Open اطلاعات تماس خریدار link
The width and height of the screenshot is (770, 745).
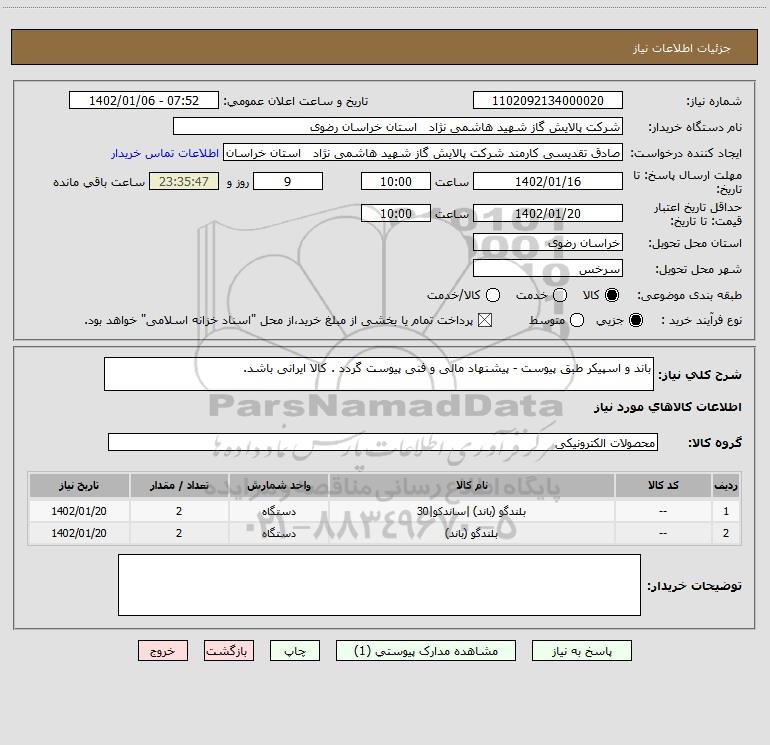(x=165, y=153)
